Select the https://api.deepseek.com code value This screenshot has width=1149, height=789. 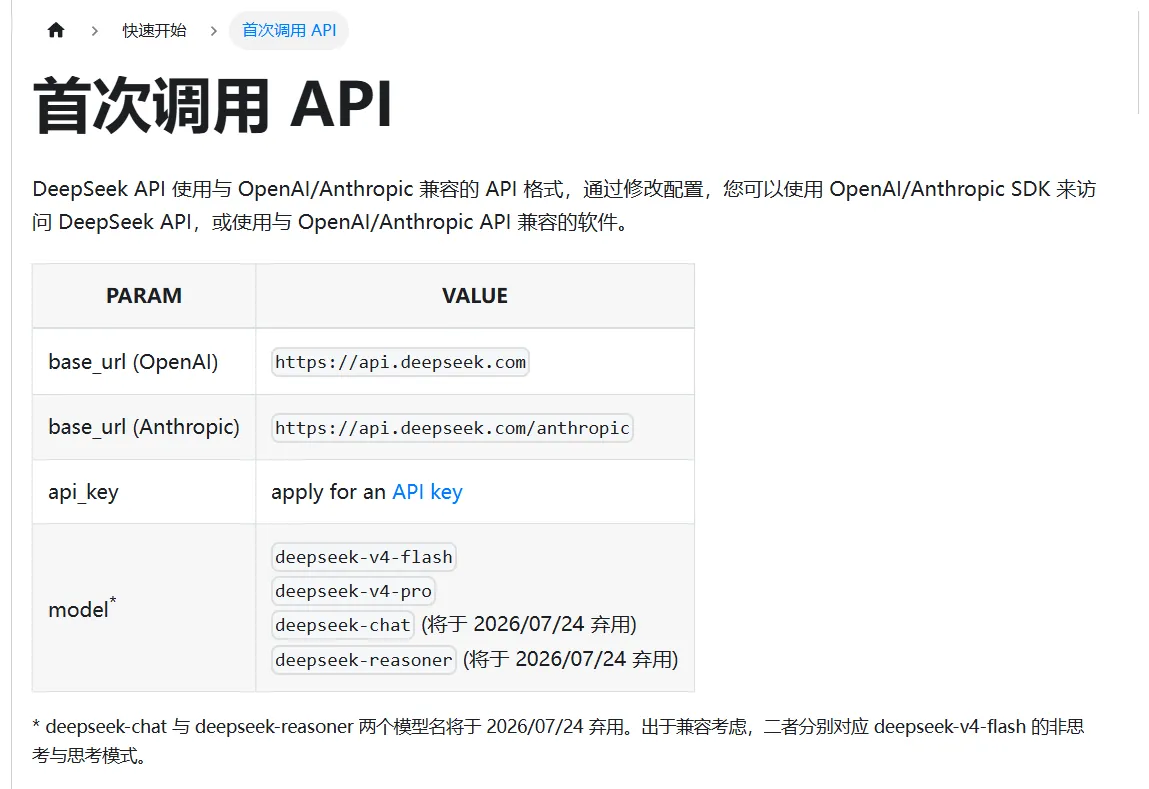coord(400,362)
